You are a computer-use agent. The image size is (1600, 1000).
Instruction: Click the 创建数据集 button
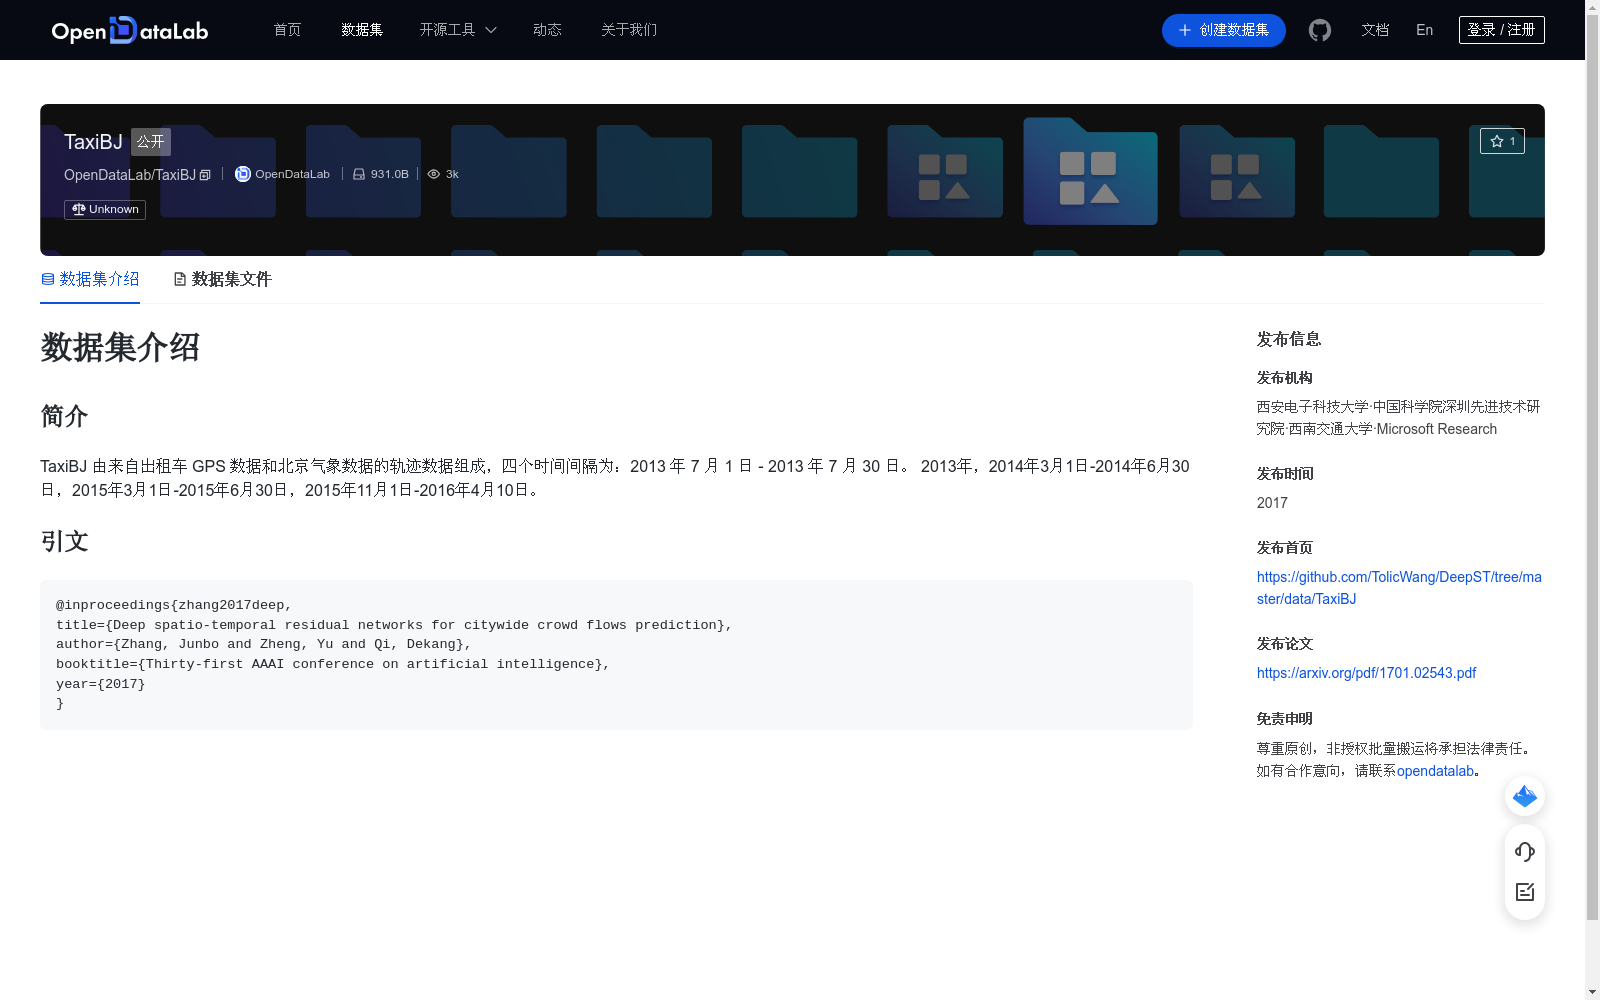tap(1223, 30)
